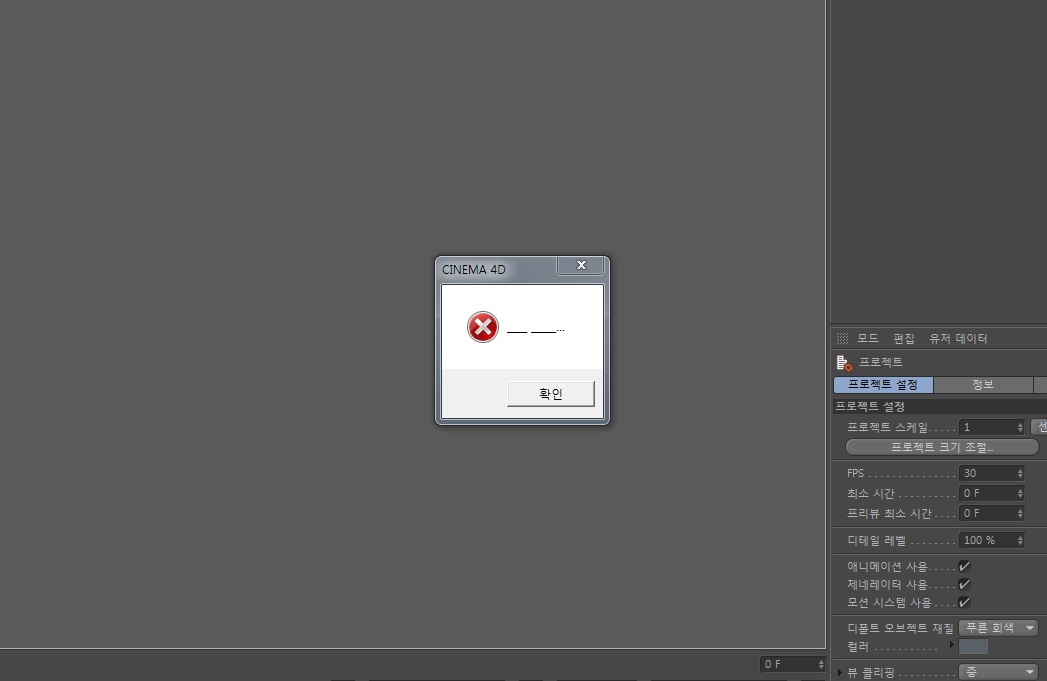Click the 프로젝트 스케일 stepper arrows
The height and width of the screenshot is (681, 1047).
click(x=1020, y=427)
